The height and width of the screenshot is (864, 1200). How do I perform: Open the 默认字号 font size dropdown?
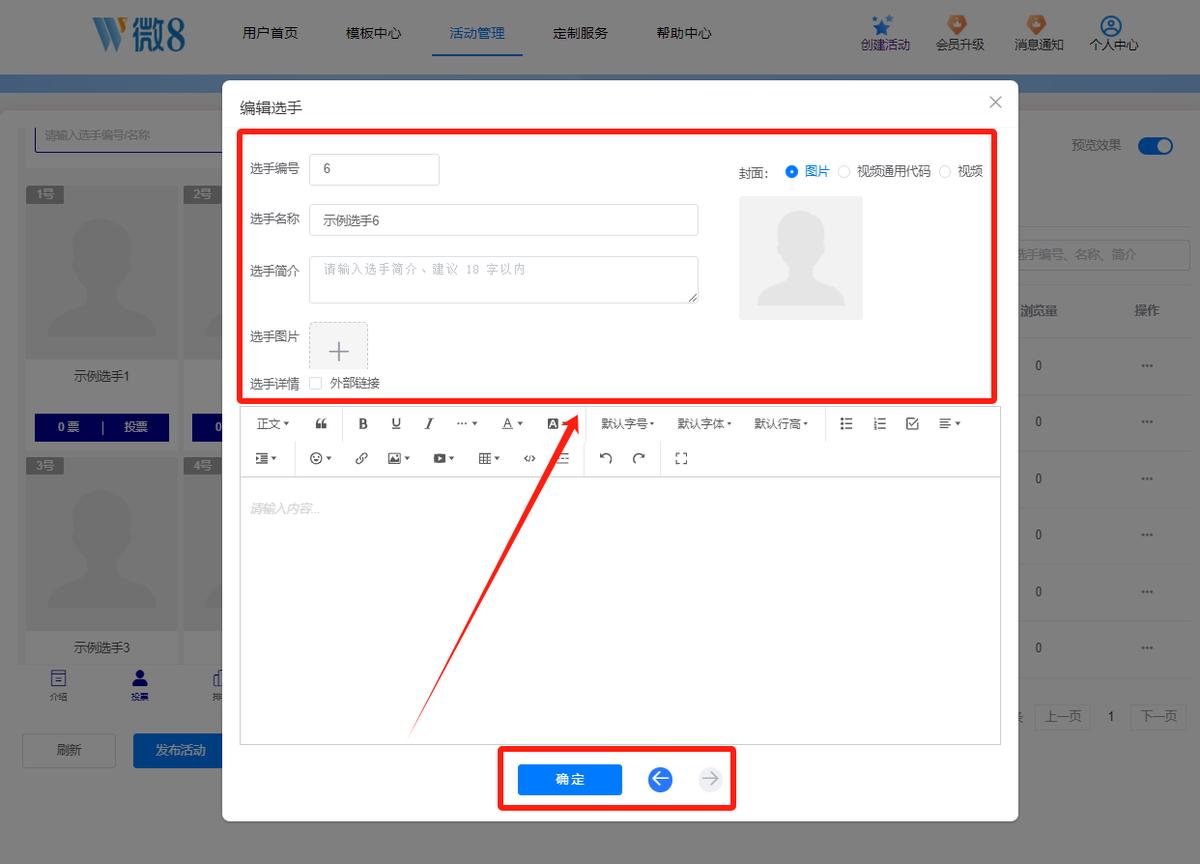(627, 424)
